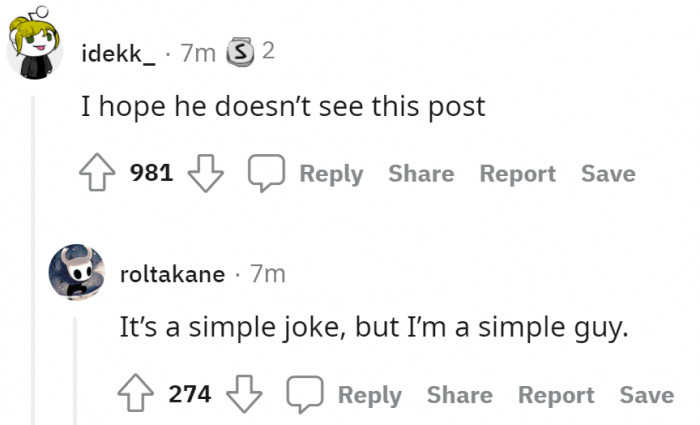The height and width of the screenshot is (425, 700).
Task: Downvote roltakane's reply
Action: coord(242,395)
